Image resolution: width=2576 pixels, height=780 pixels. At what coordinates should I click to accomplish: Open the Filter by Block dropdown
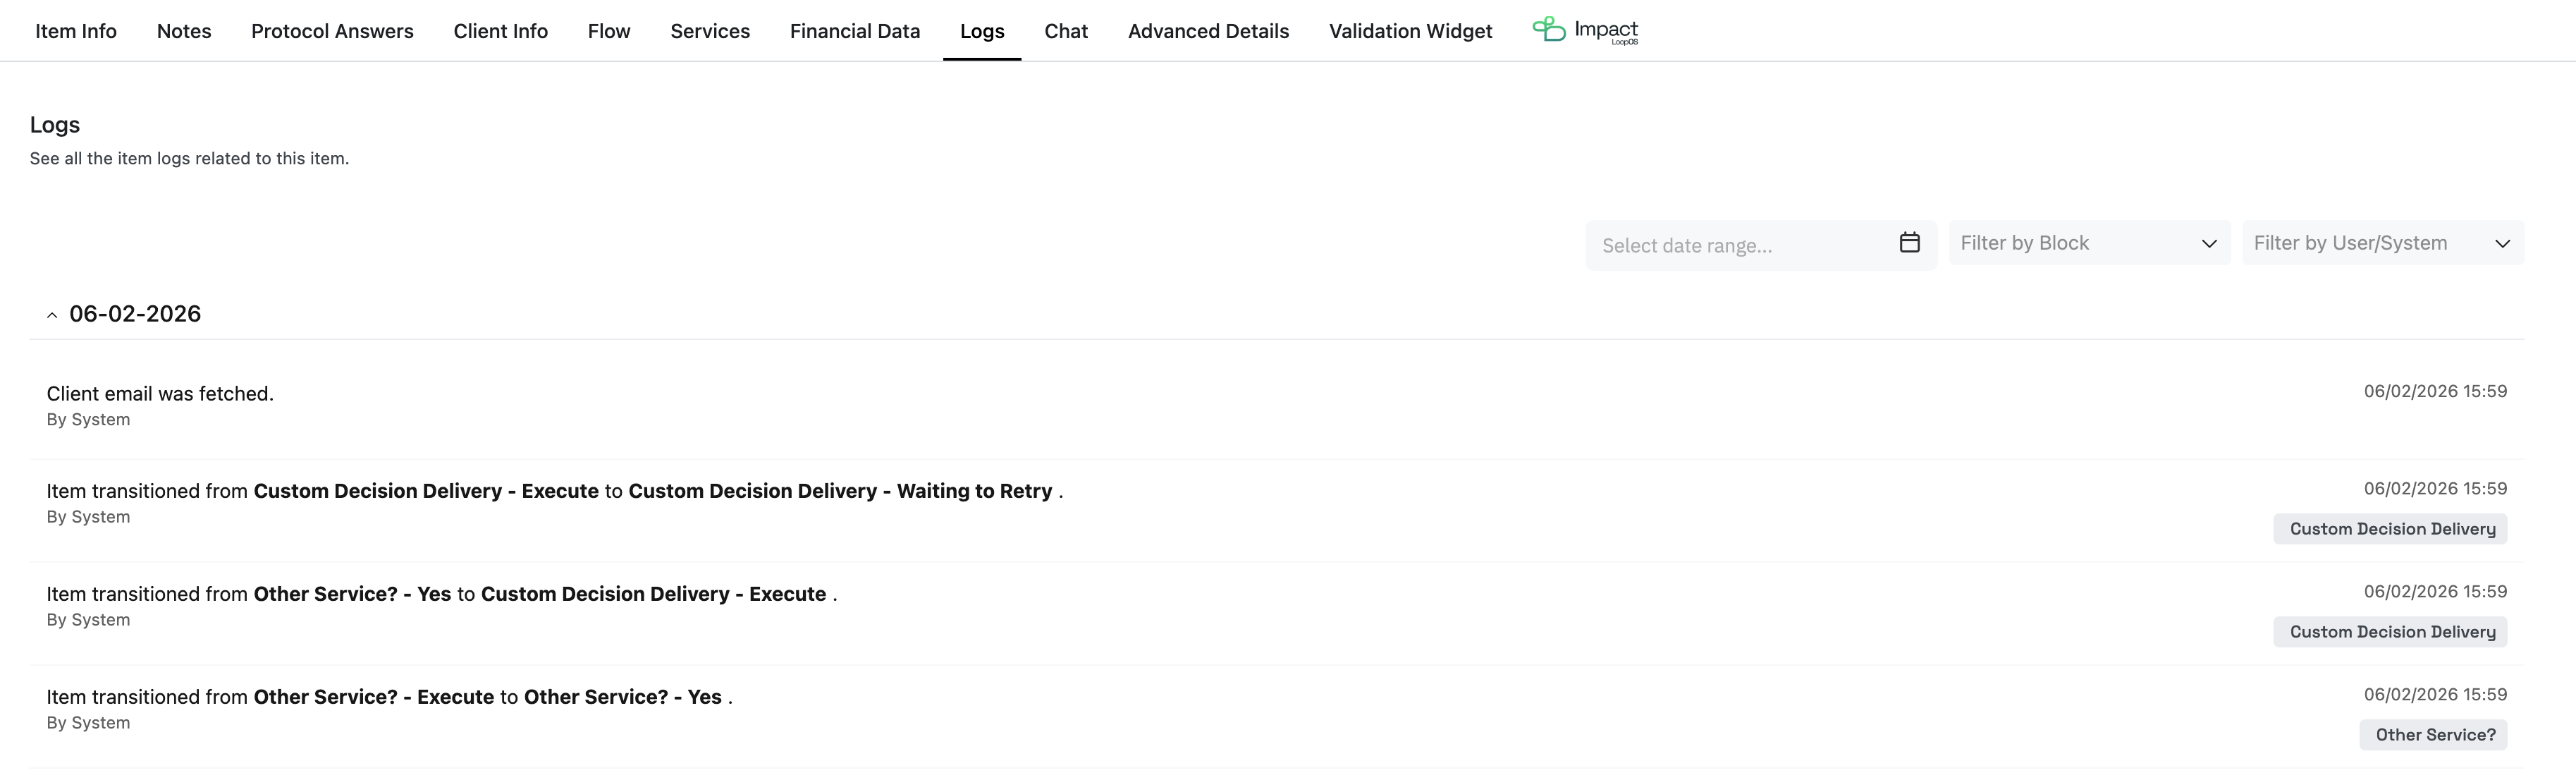pos(2088,243)
